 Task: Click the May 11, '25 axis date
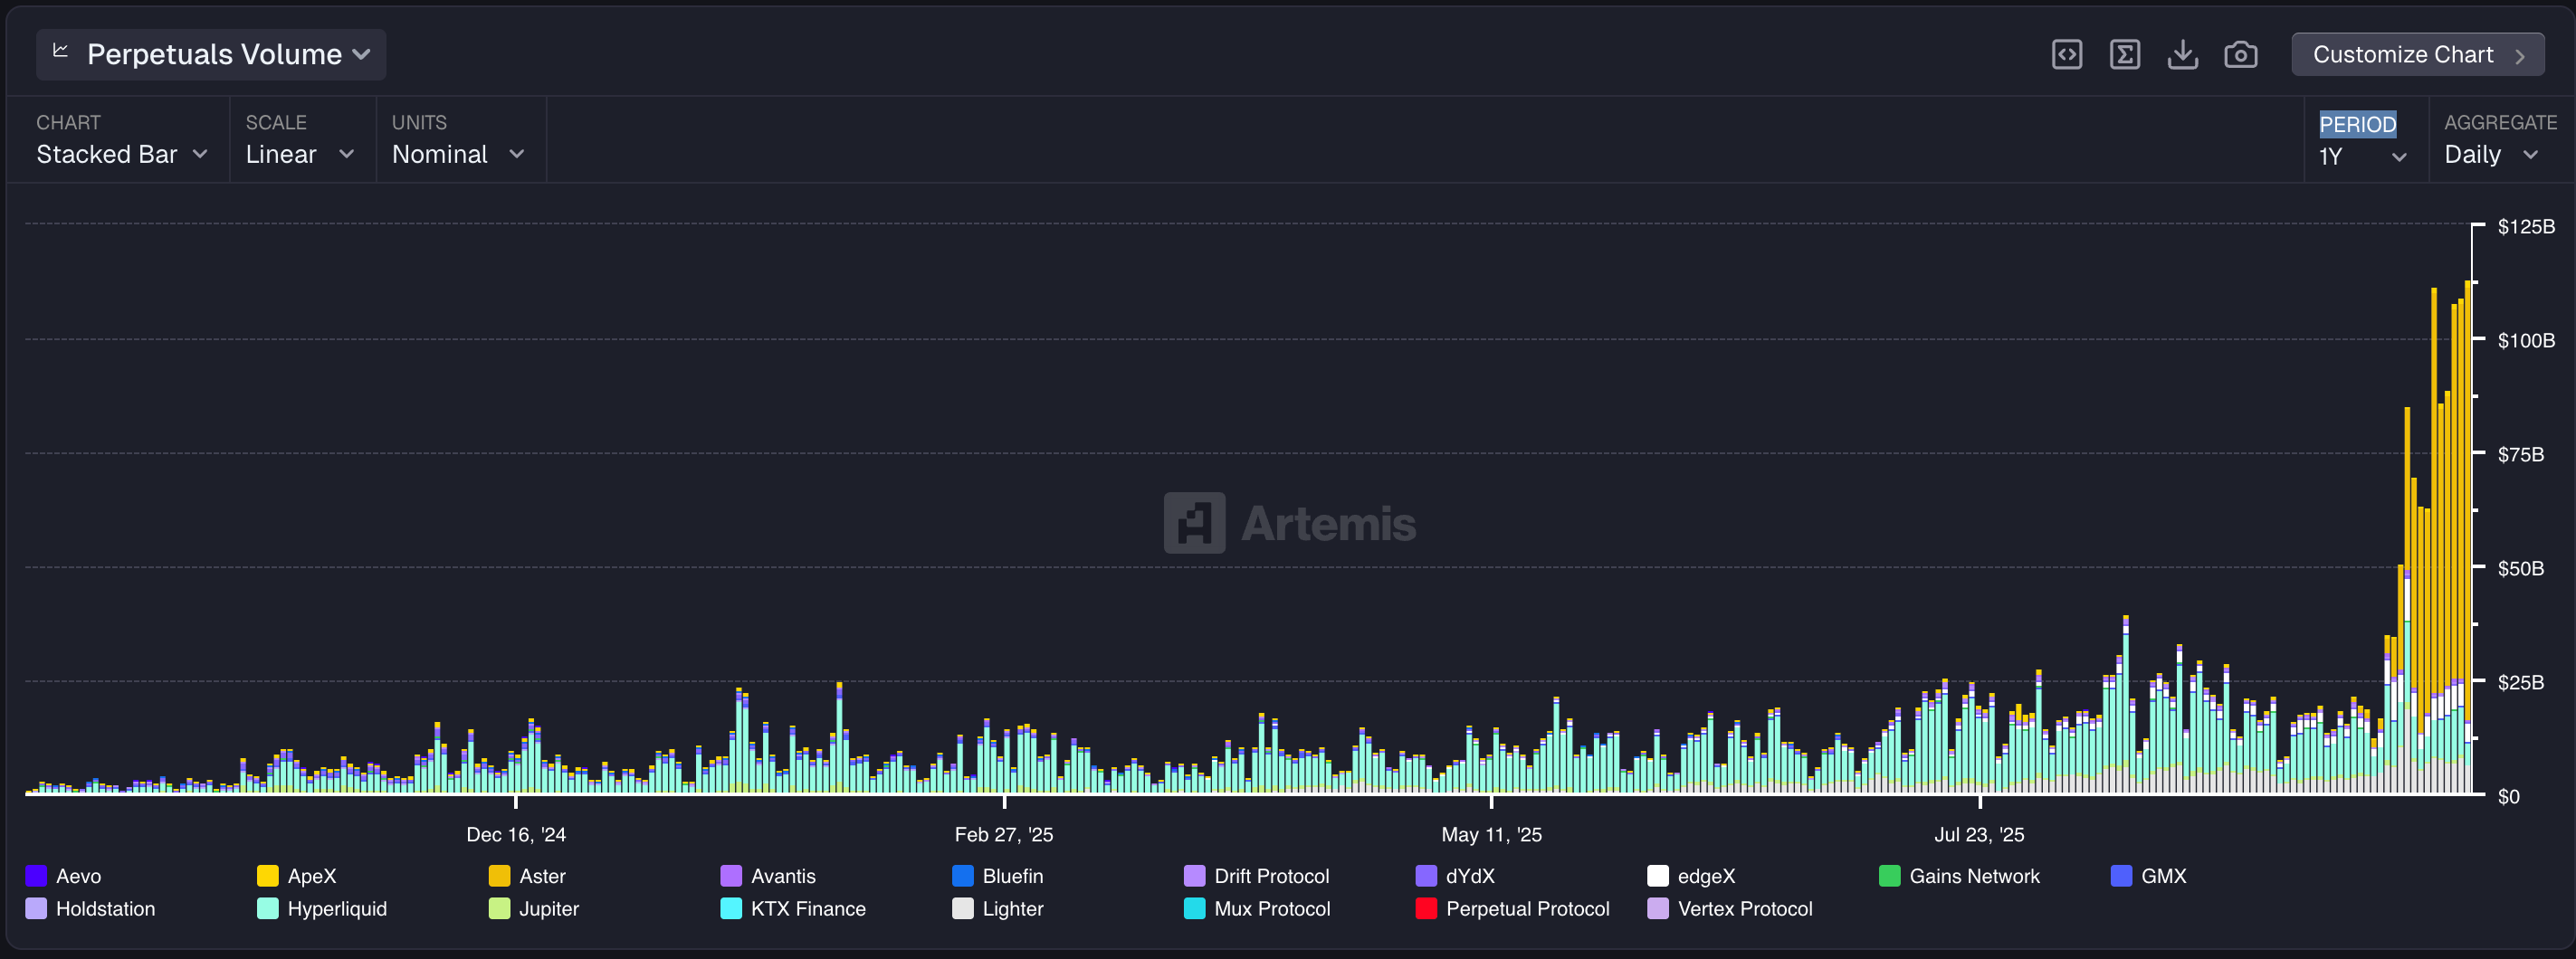(x=1491, y=834)
